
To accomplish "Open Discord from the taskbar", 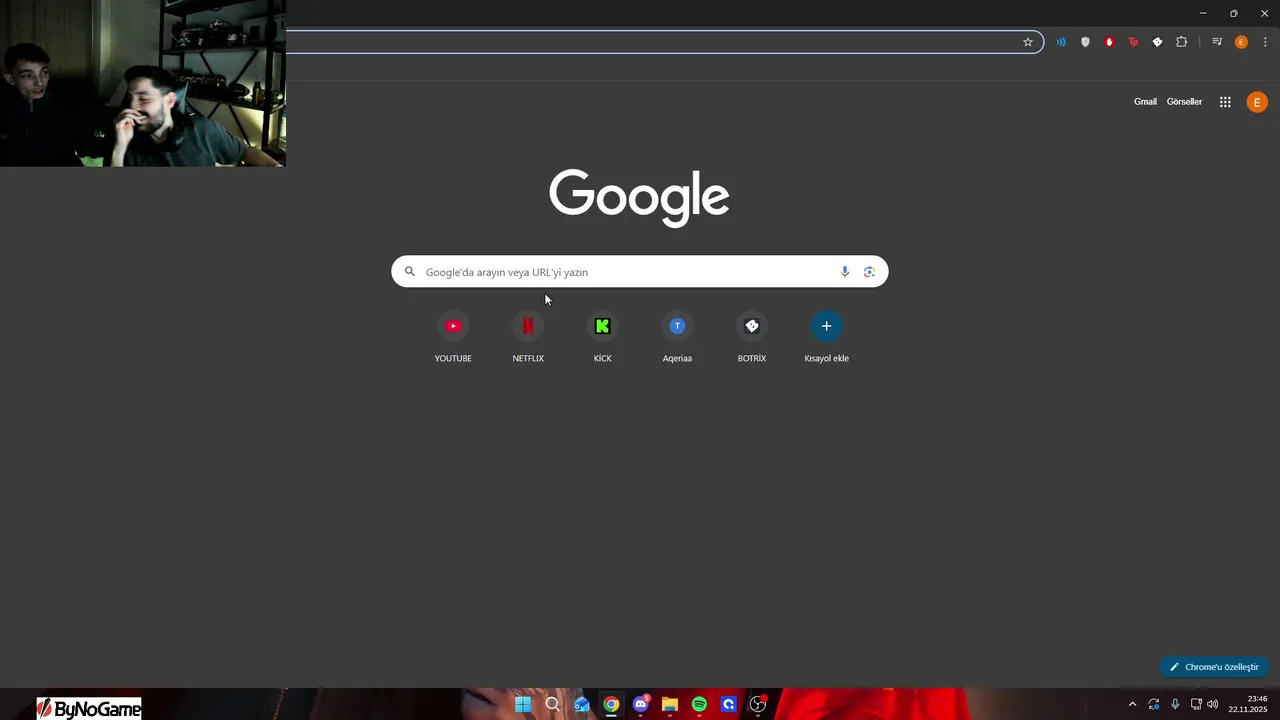I will coord(641,705).
